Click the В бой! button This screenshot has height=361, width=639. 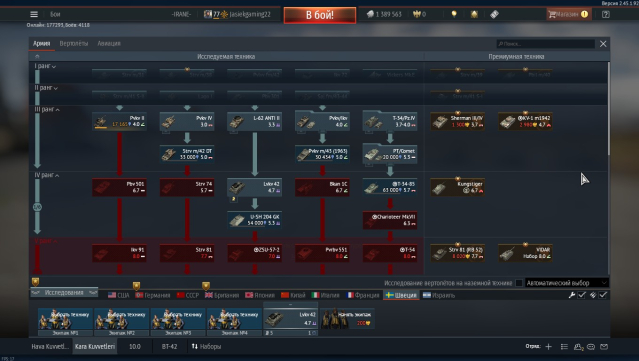coord(320,15)
